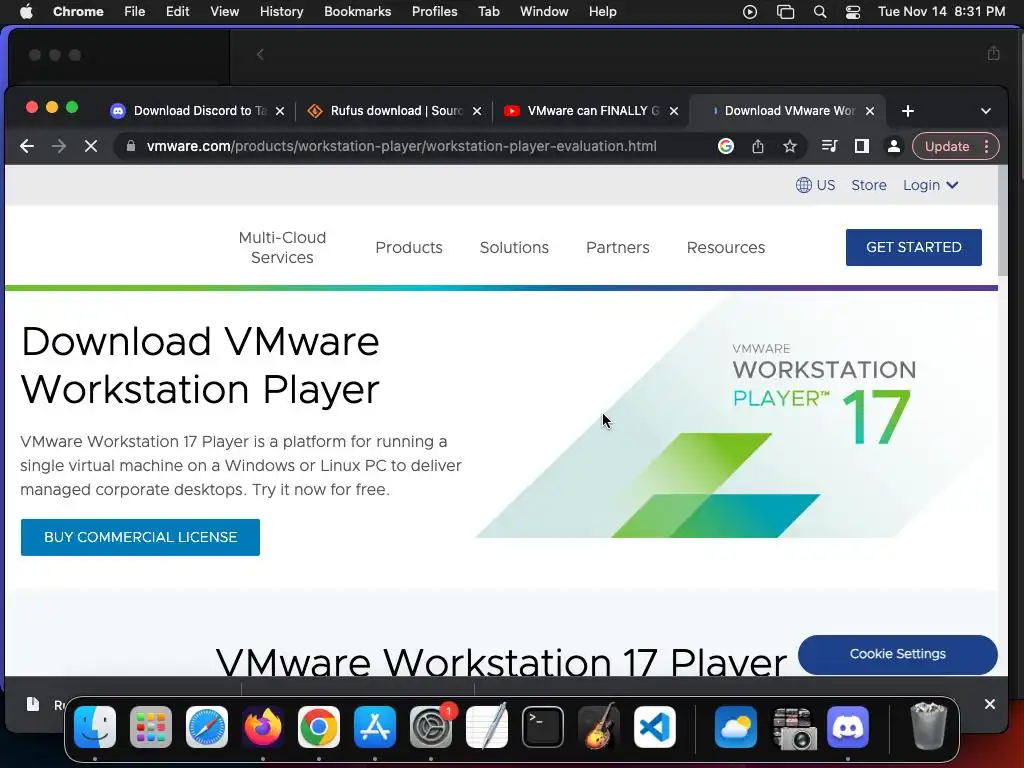Expand the tab search chevron in Chrome

(x=986, y=111)
